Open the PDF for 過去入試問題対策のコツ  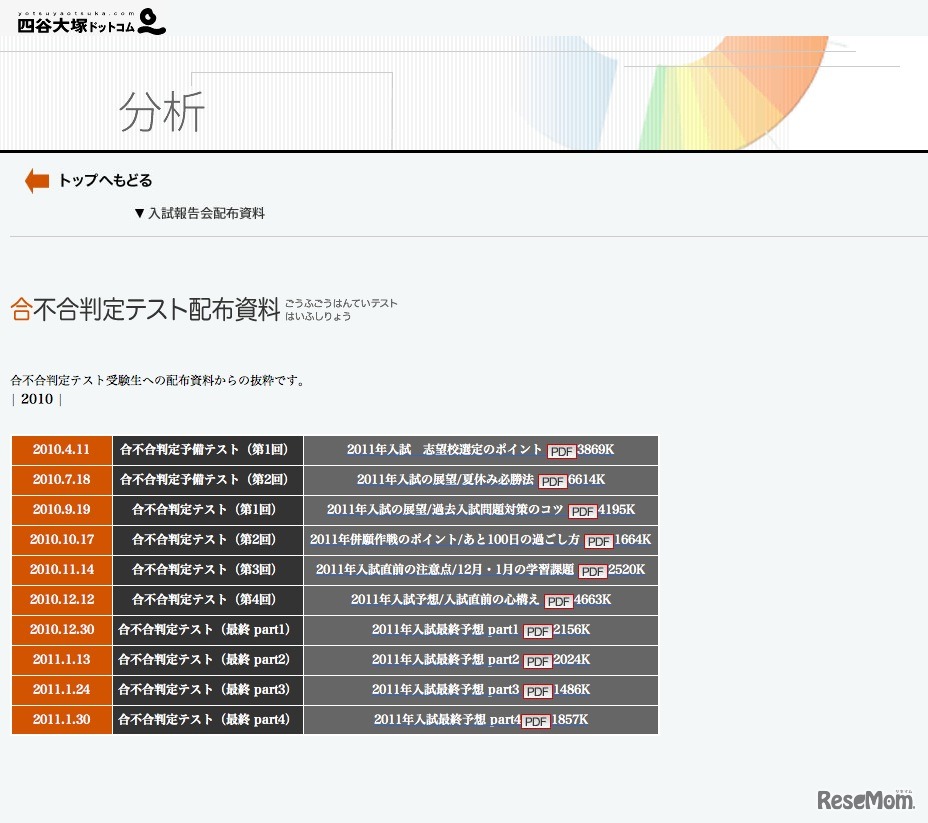pos(582,511)
